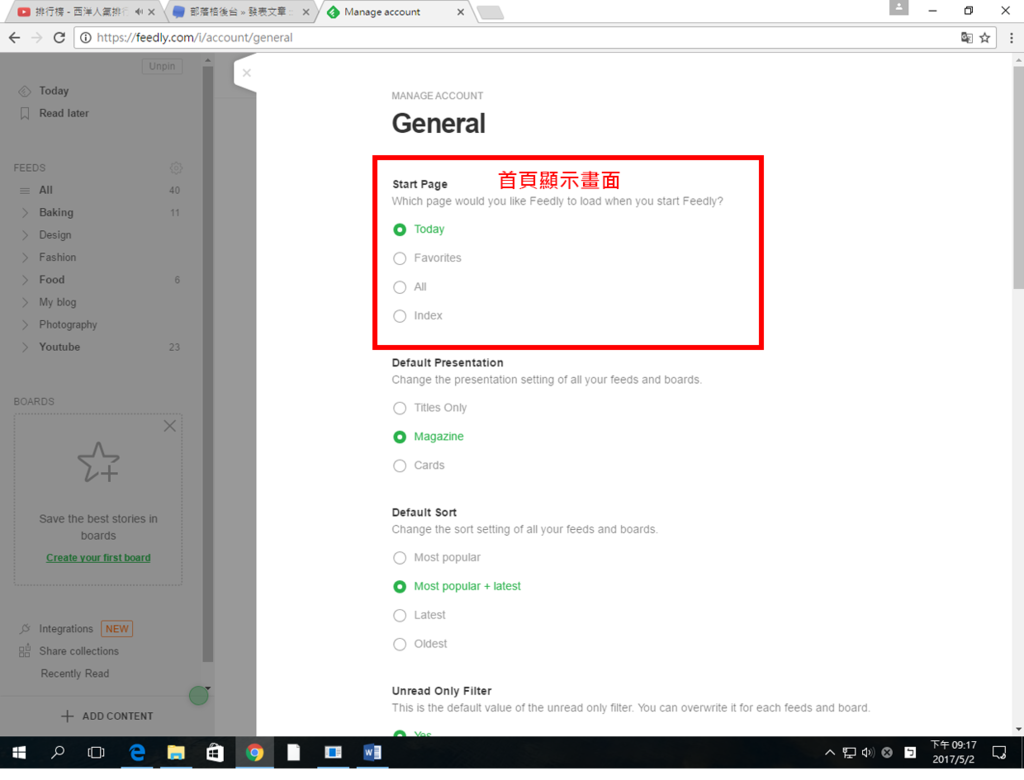This screenshot has height=780, width=1024.
Task: Open File Explorer from taskbar
Action: (176, 753)
